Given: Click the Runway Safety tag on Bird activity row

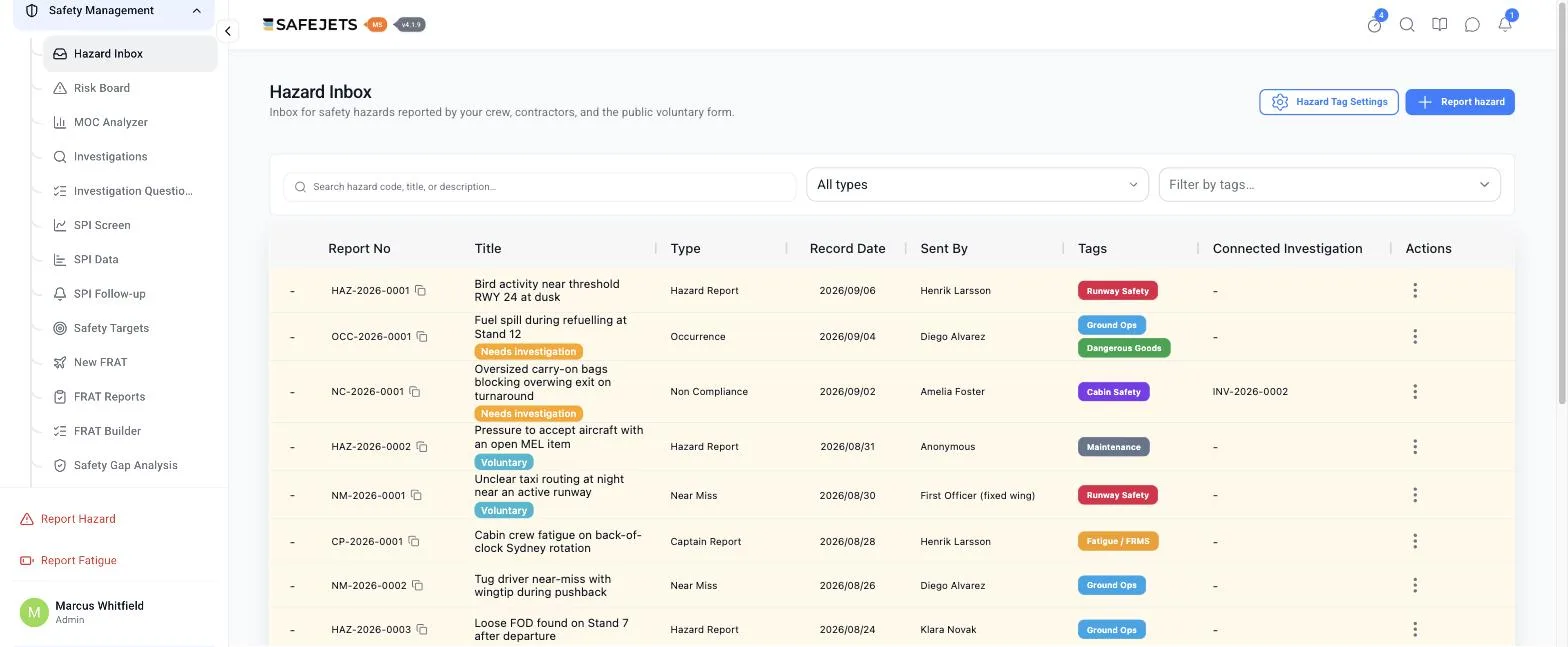Looking at the screenshot, I should tap(1117, 291).
